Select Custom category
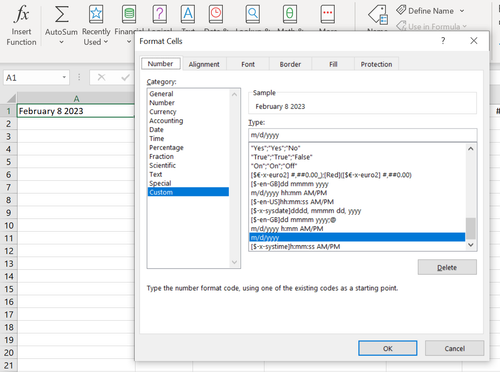 (x=188, y=192)
